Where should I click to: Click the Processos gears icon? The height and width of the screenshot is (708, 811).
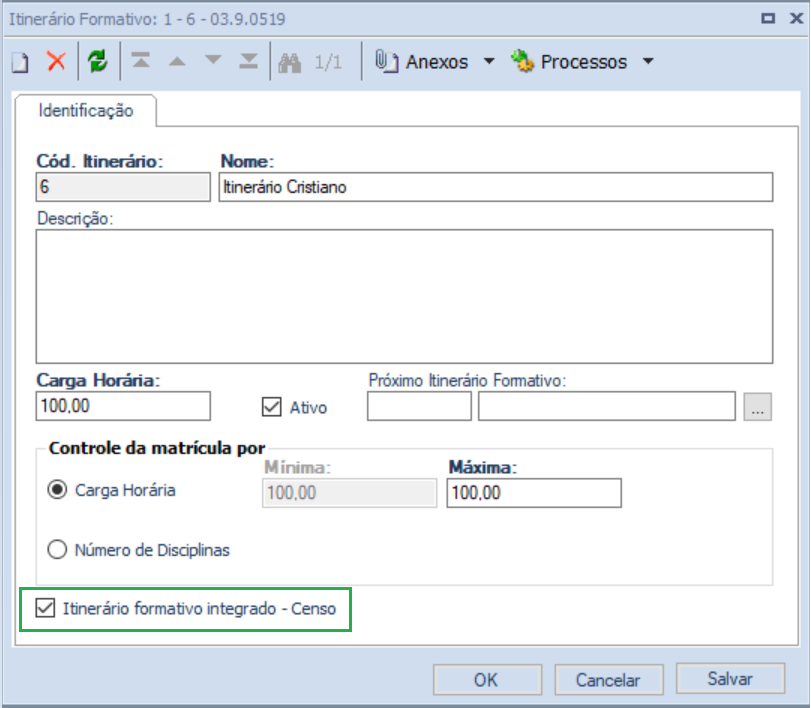pyautogui.click(x=522, y=61)
